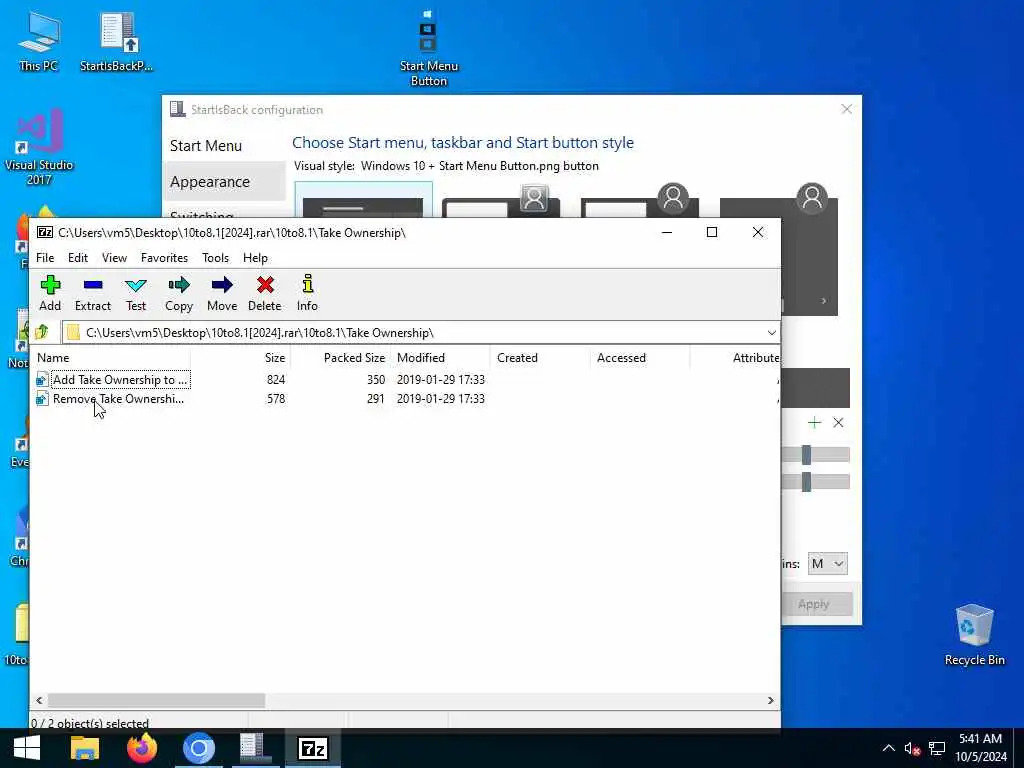The image size is (1024, 768).
Task: Open File Explorer from taskbar
Action: pos(85,748)
